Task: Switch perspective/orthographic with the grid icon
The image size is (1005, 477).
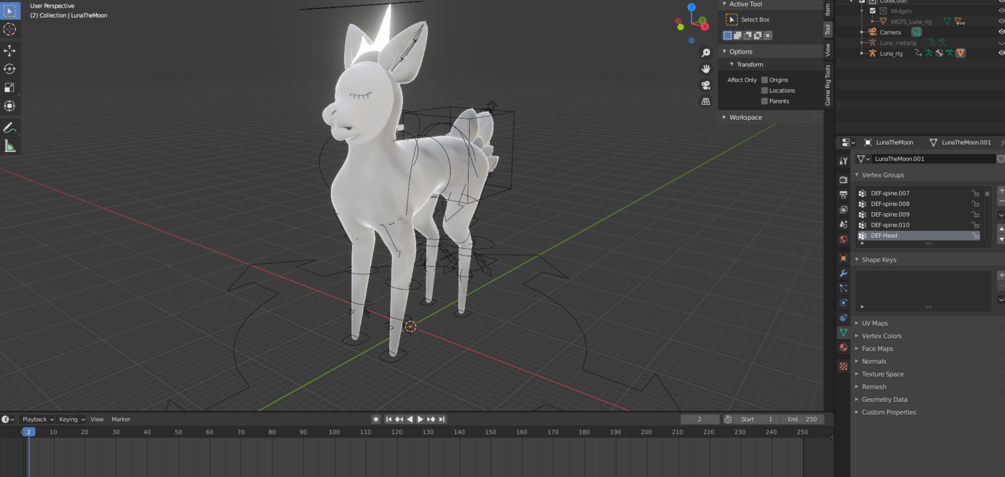Action: tap(706, 101)
